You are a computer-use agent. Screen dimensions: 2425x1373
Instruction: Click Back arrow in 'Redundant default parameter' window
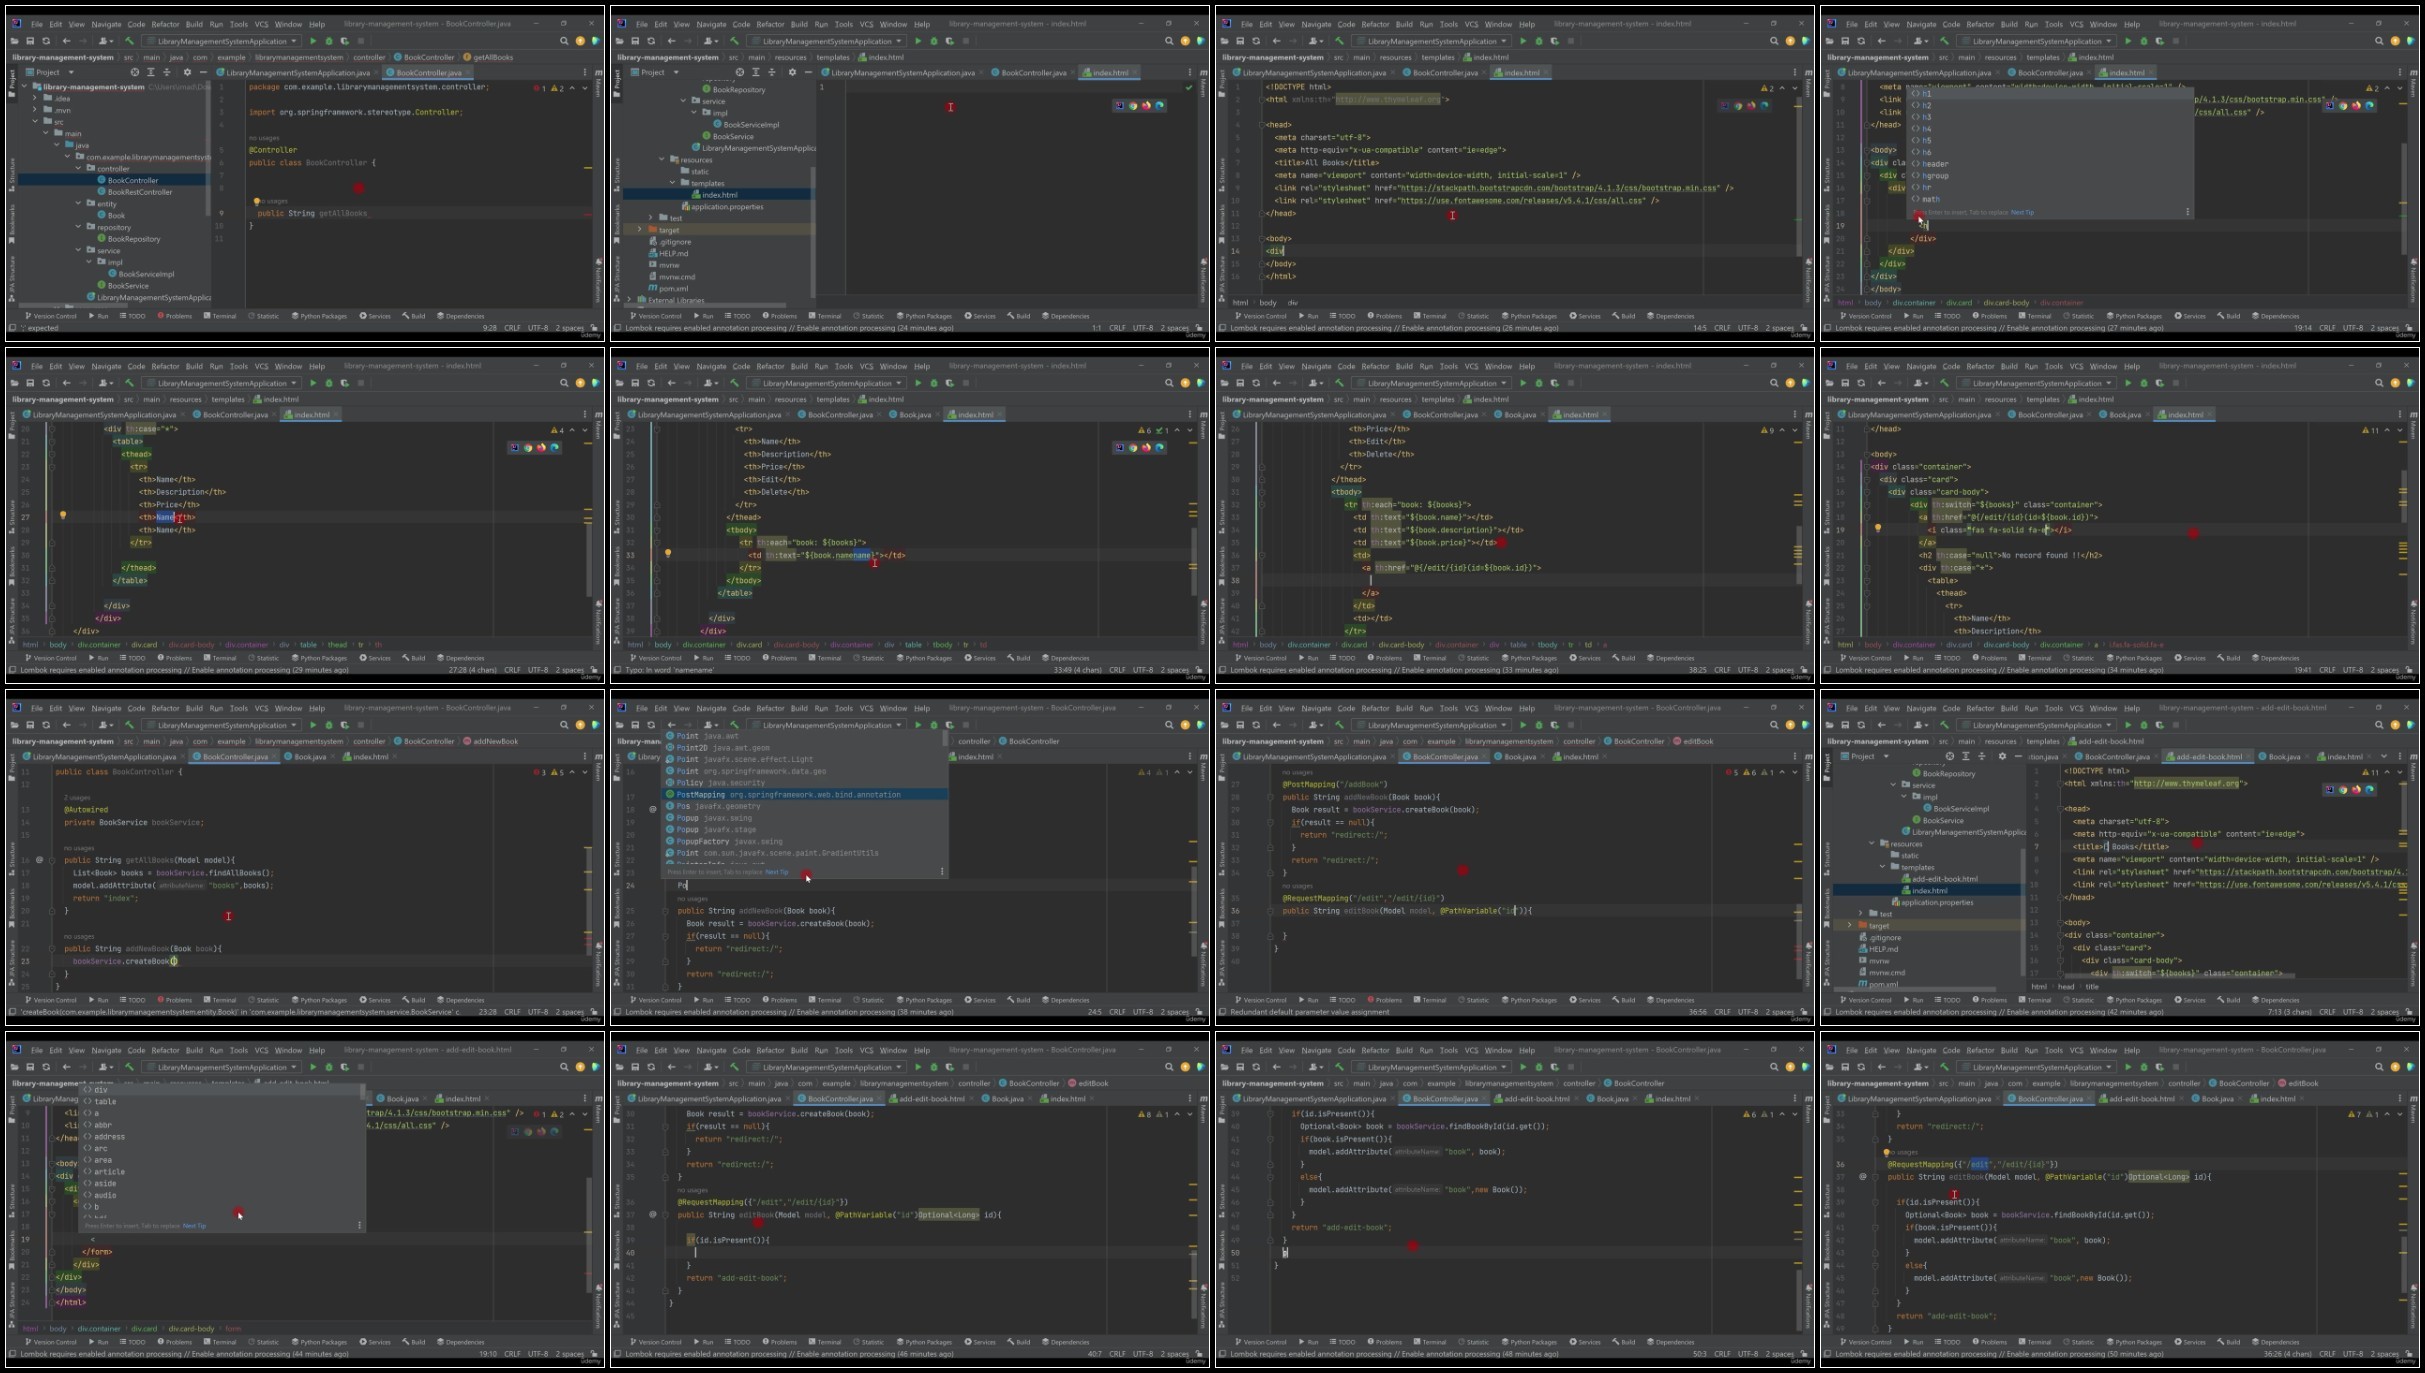(x=1276, y=725)
